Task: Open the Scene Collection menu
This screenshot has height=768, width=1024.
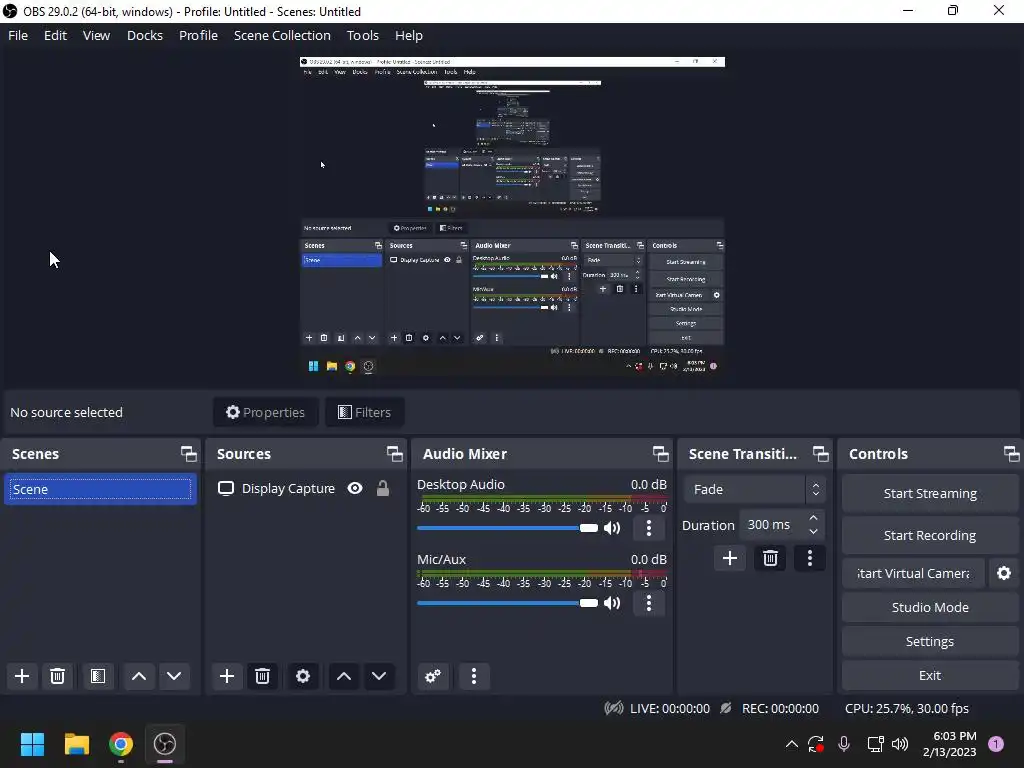Action: click(x=282, y=35)
